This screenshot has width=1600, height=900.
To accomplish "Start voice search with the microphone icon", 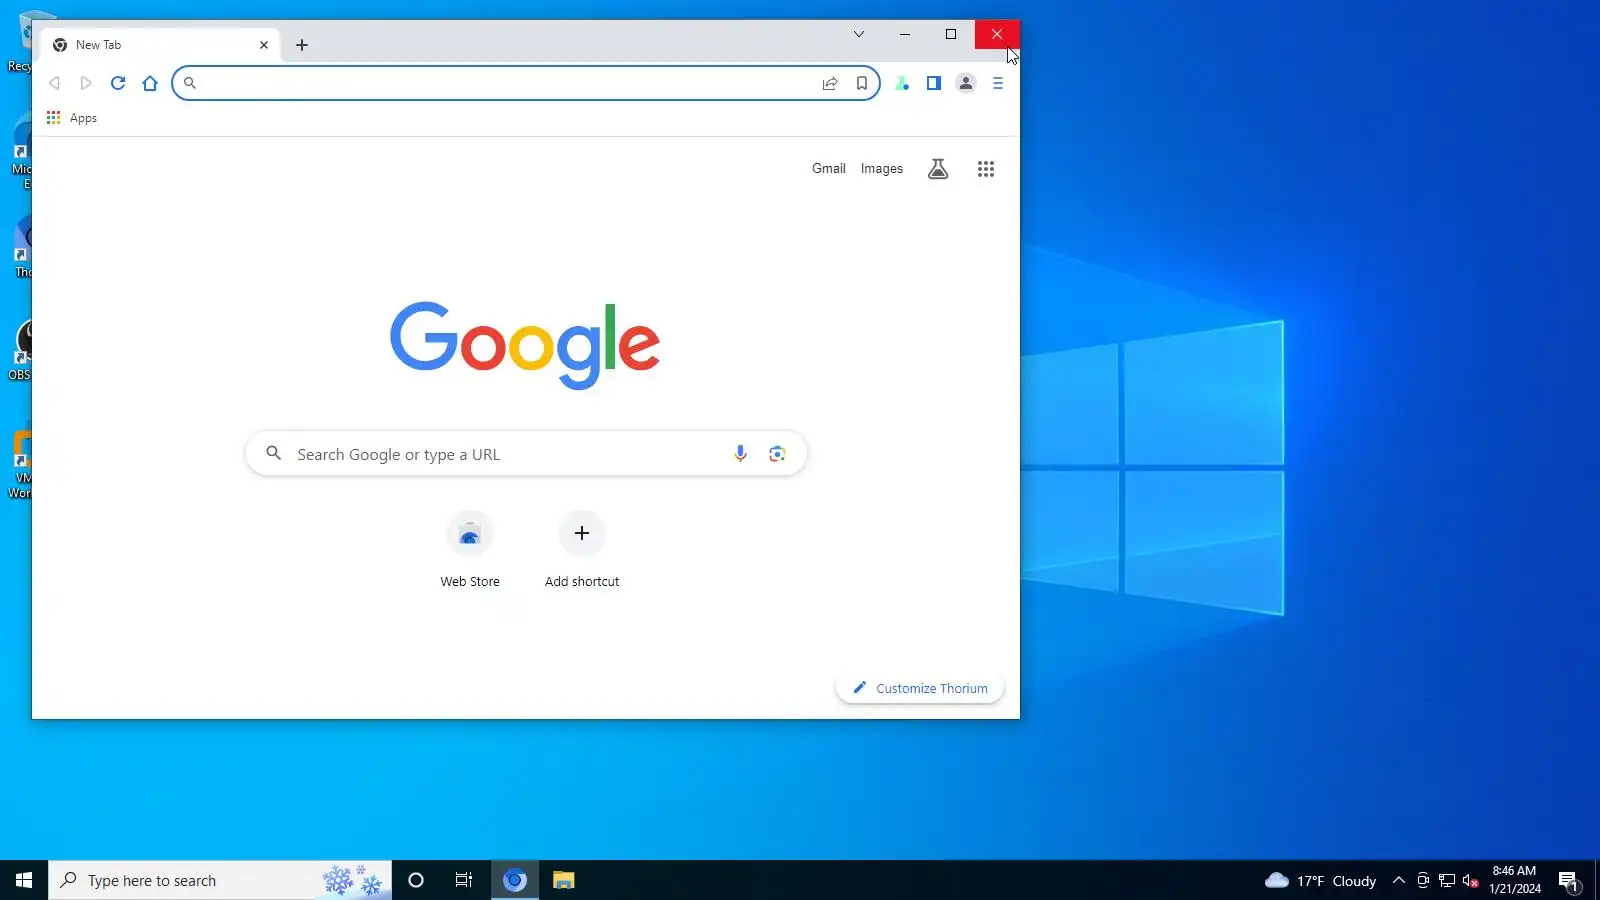I will point(740,454).
